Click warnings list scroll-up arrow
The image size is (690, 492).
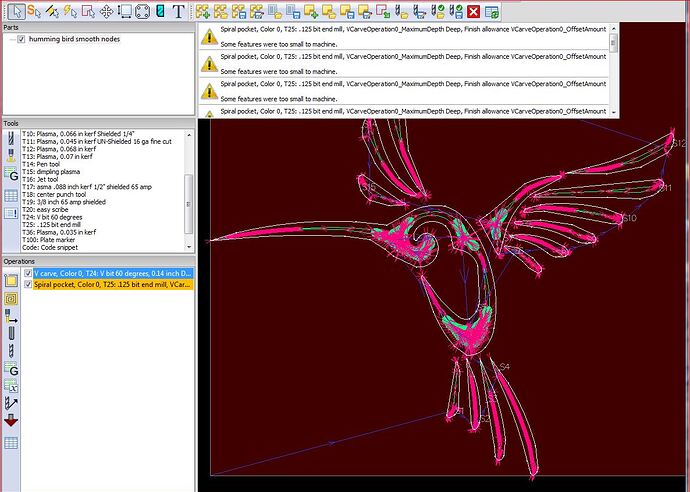(613, 29)
